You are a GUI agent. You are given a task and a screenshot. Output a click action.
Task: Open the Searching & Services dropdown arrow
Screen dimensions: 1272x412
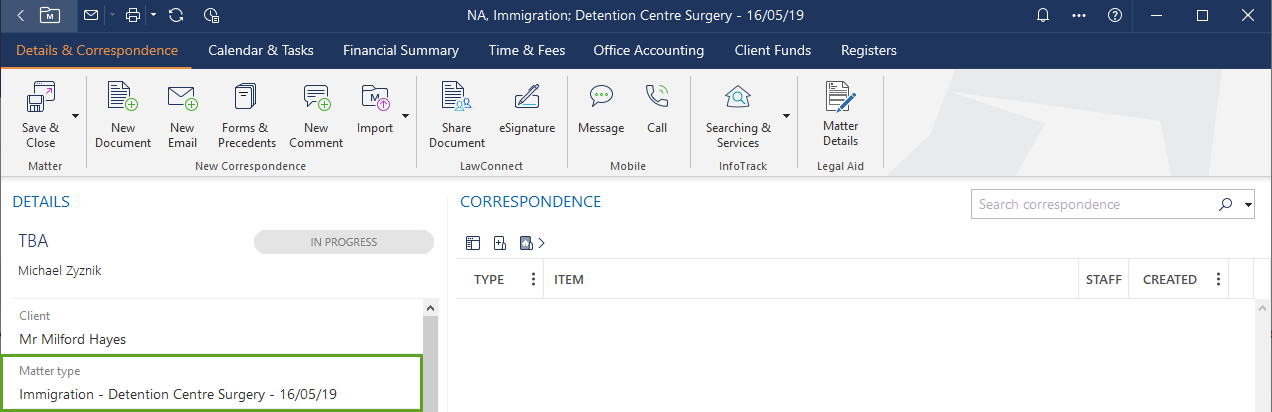[786, 116]
